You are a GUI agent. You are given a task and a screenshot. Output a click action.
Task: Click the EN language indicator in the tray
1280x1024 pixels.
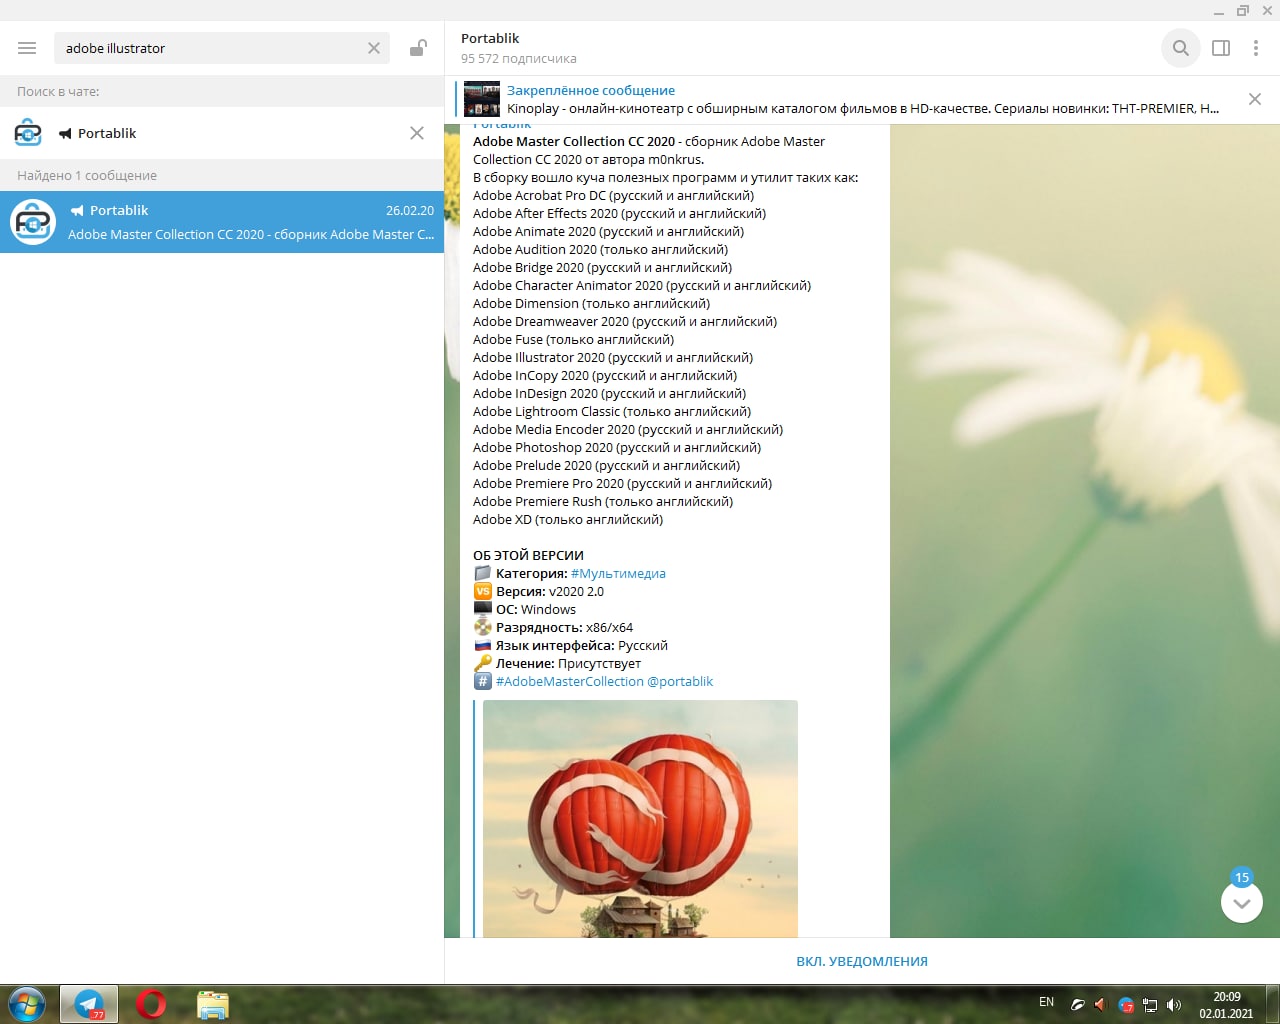coord(1046,1002)
